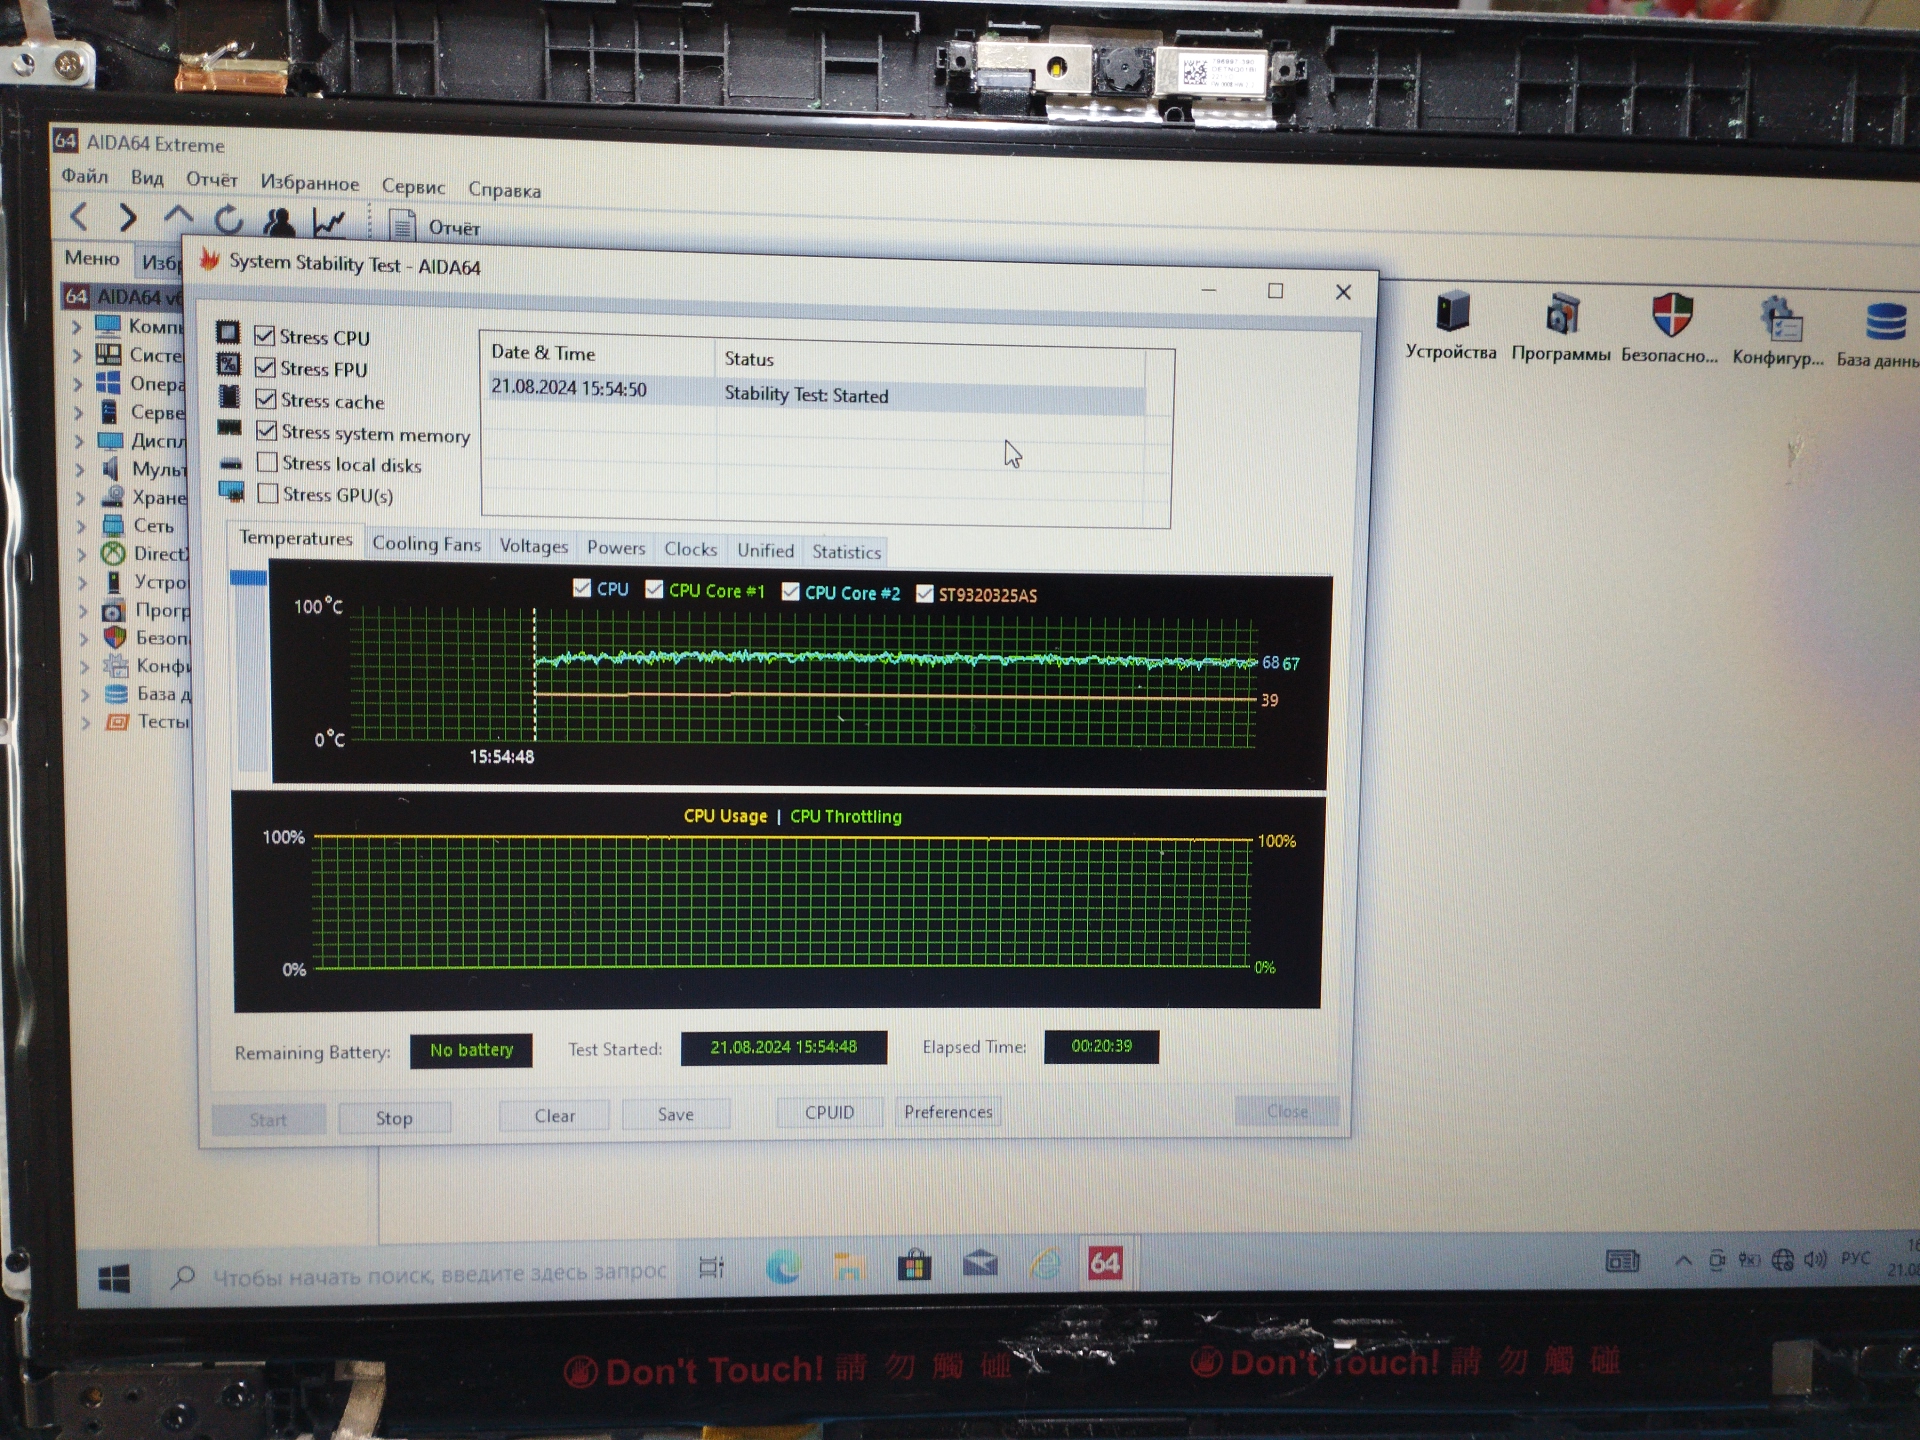Click the Отчёт report toolbar button
This screenshot has width=1920, height=1440.
coord(434,227)
